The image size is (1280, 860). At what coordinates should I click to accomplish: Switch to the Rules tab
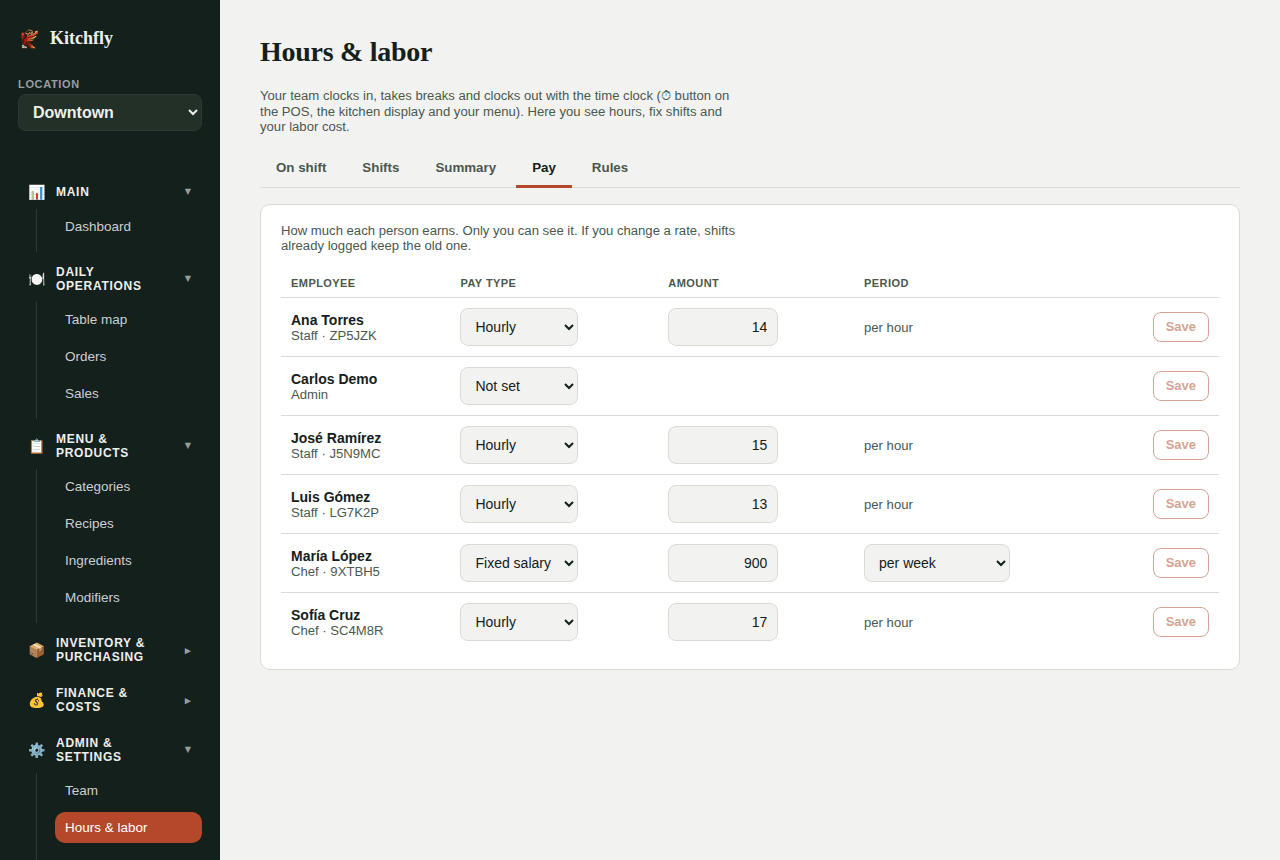610,168
